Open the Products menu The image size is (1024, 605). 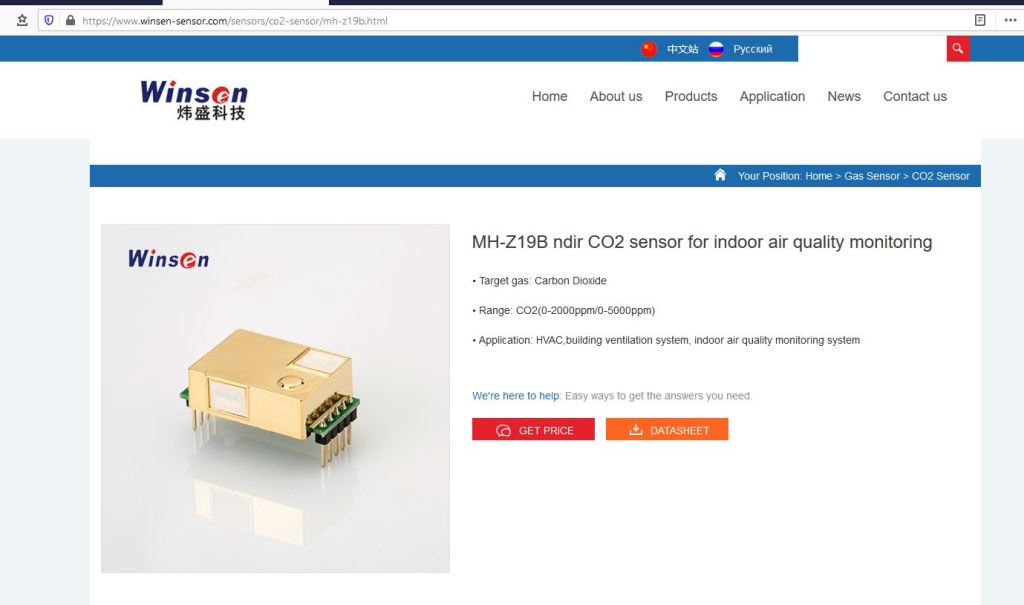(x=691, y=96)
